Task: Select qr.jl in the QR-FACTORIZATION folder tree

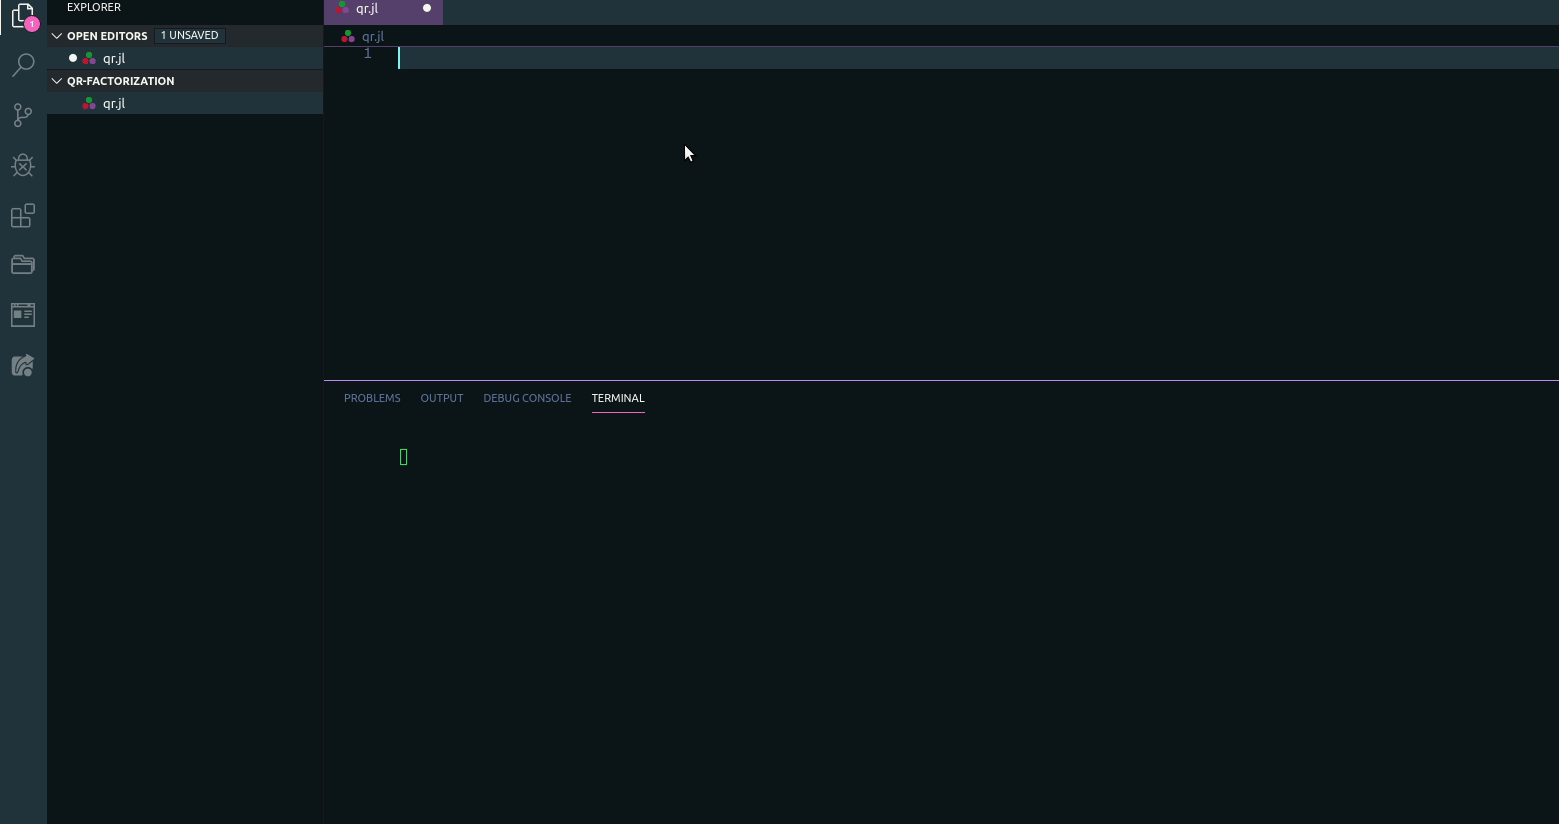Action: (x=113, y=103)
